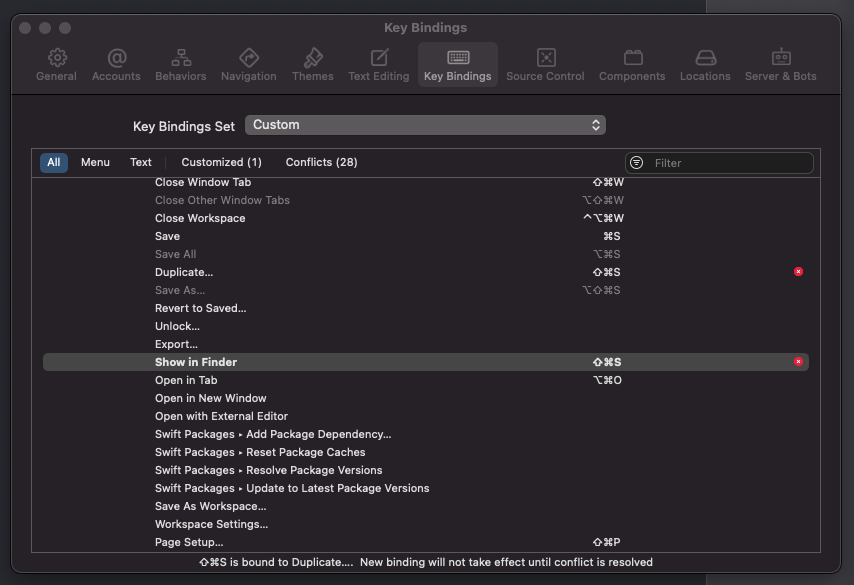Select the Unlock... command row
This screenshot has width=854, height=585.
click(426, 326)
